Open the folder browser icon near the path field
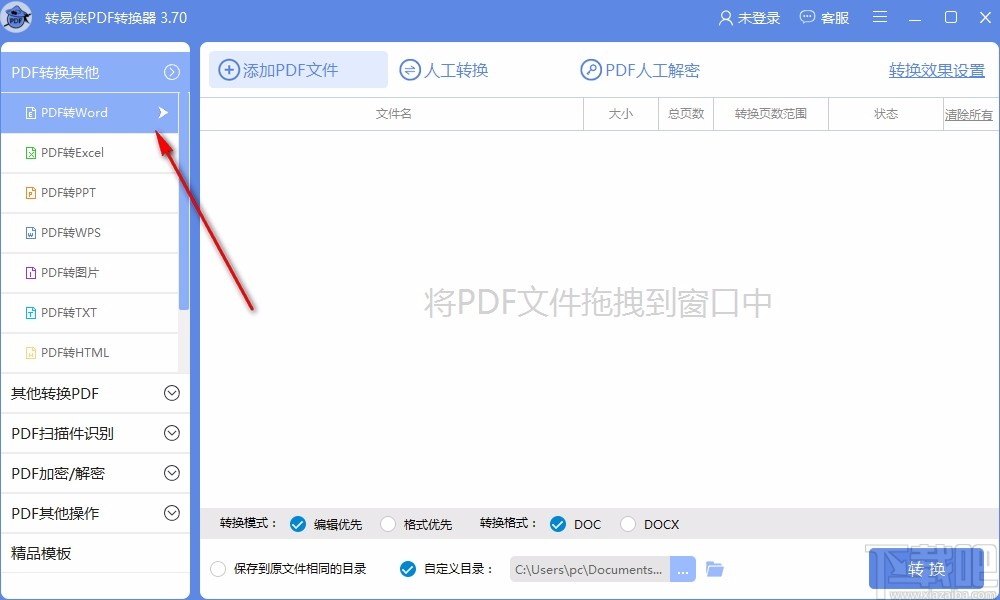This screenshot has height=600, width=1000. [x=714, y=568]
